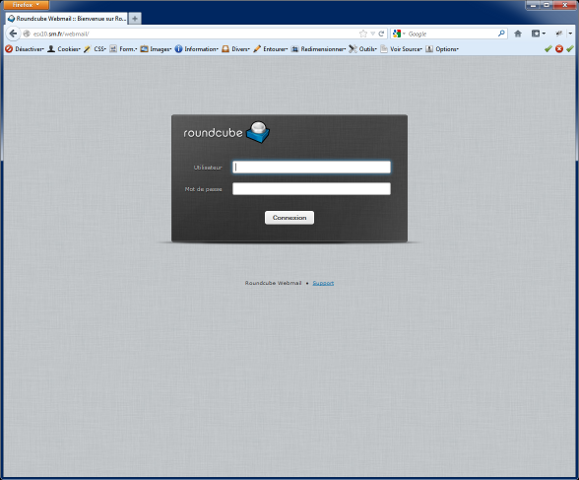This screenshot has width=579, height=480.
Task: Go to the Firefox home page icon
Action: click(518, 34)
